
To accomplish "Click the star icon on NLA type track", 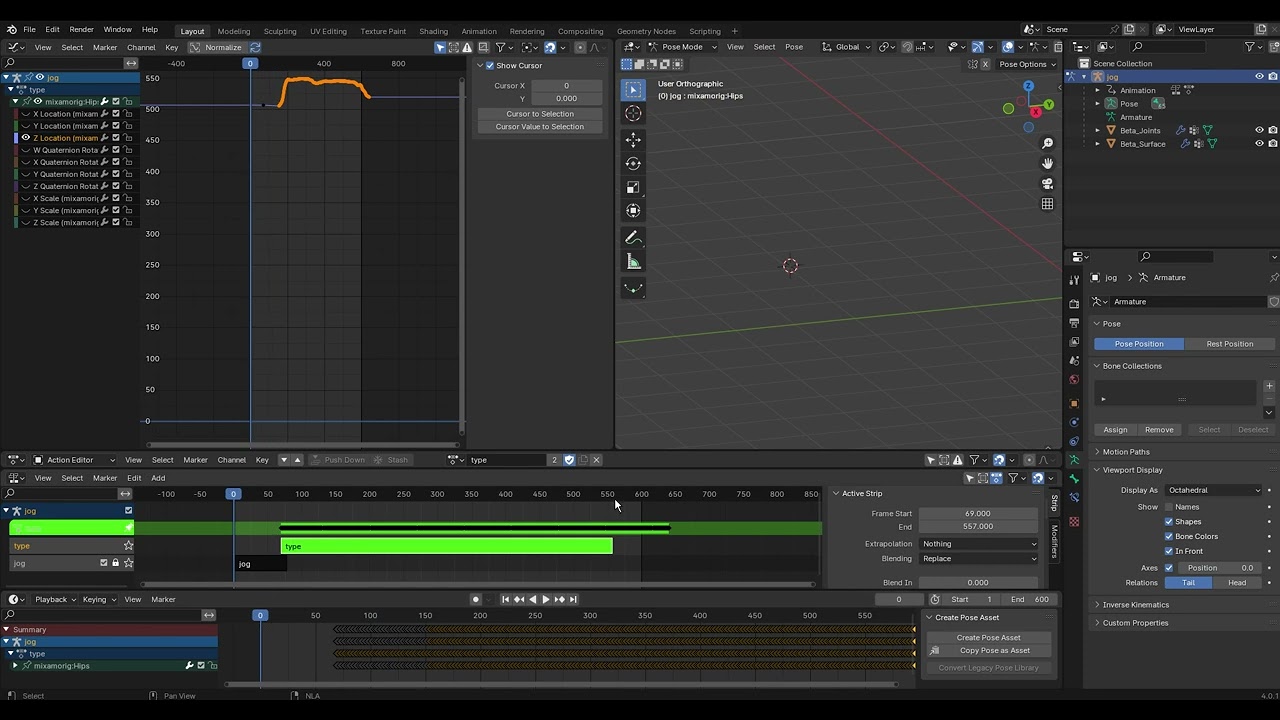I will pos(128,546).
